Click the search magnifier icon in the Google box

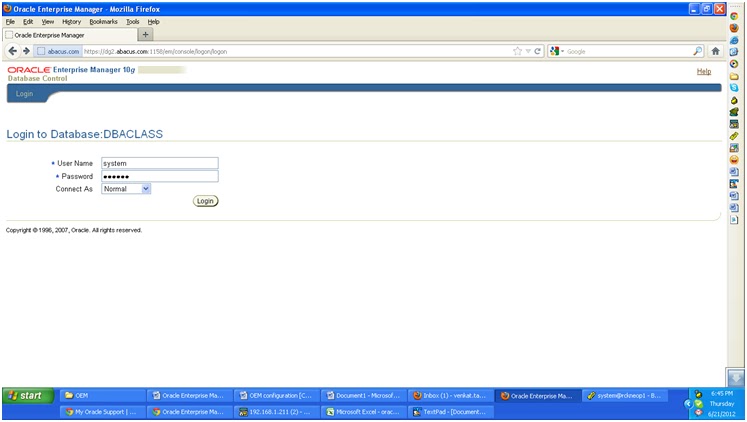click(x=697, y=51)
